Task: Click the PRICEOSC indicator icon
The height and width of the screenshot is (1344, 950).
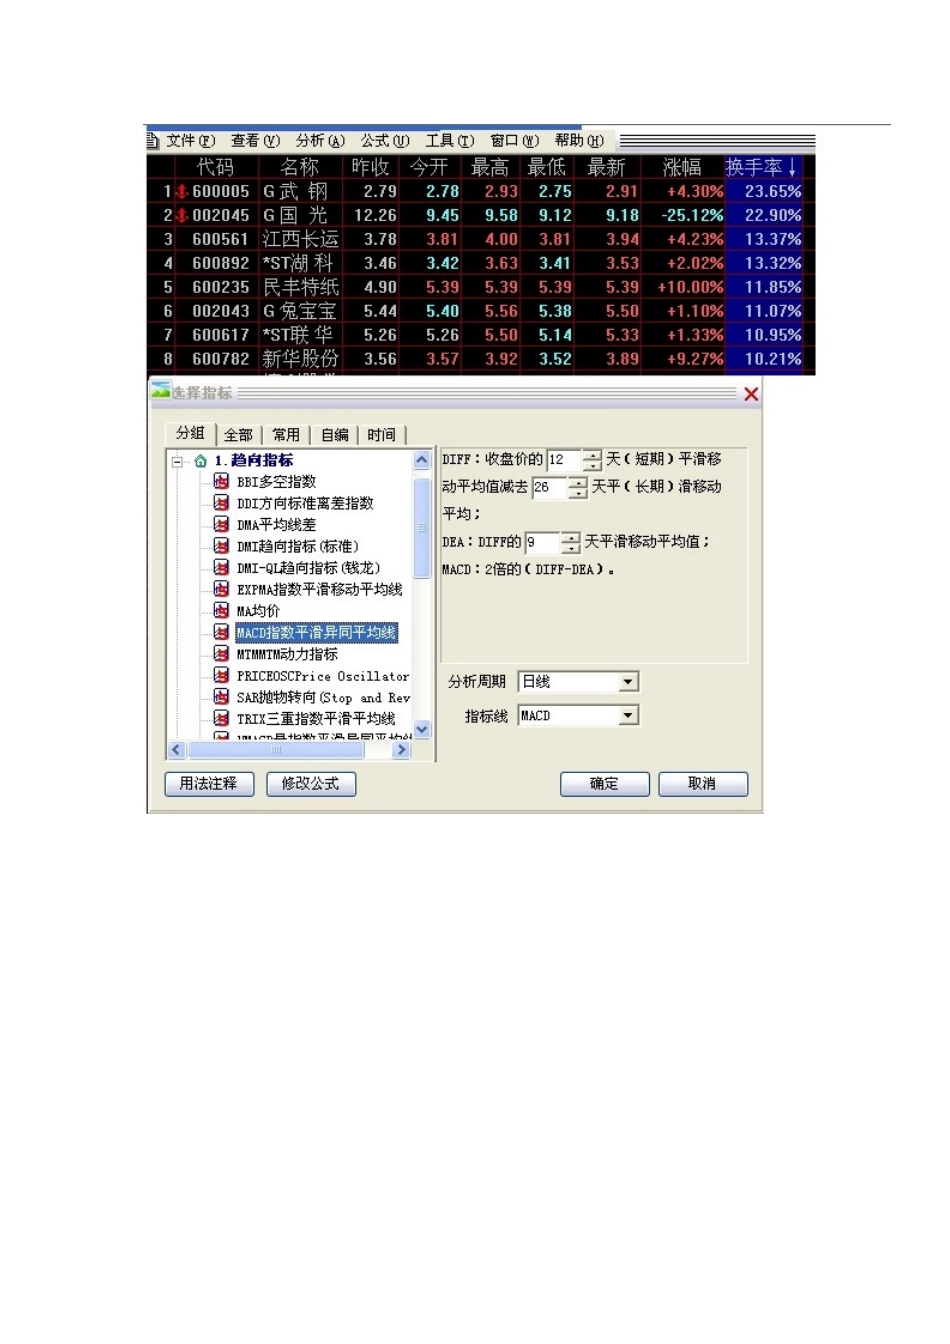Action: [x=221, y=675]
